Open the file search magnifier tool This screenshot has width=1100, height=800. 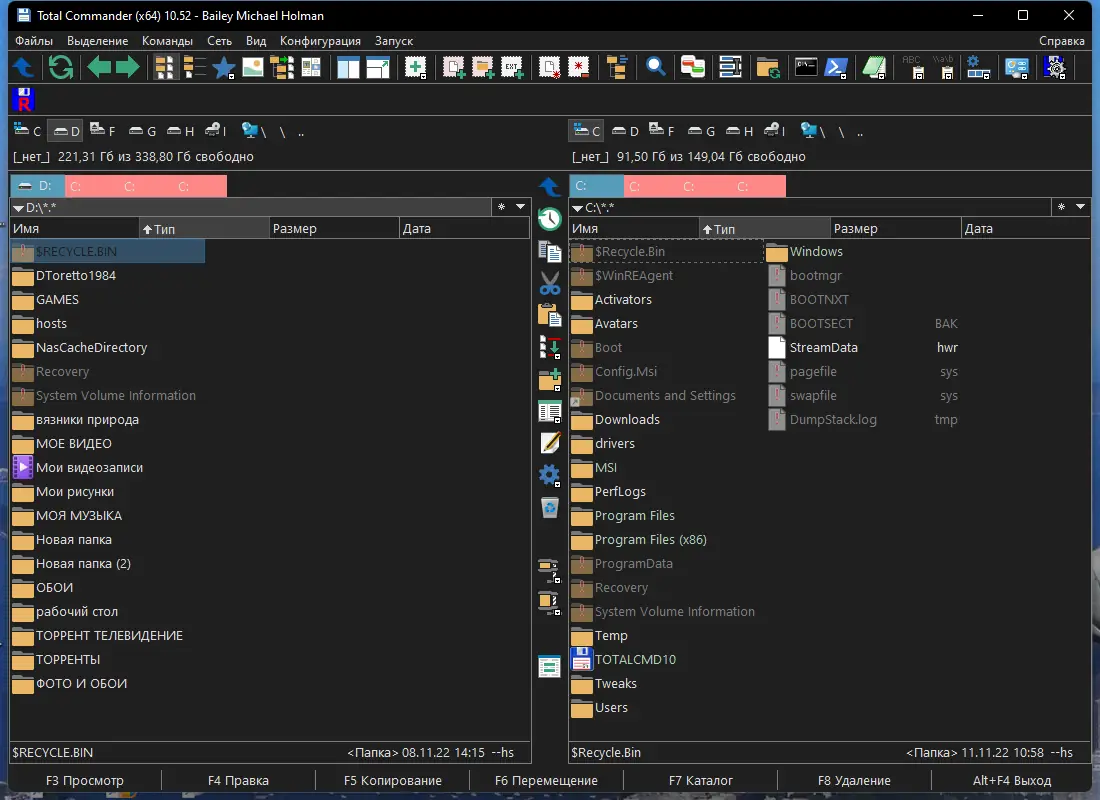click(653, 67)
